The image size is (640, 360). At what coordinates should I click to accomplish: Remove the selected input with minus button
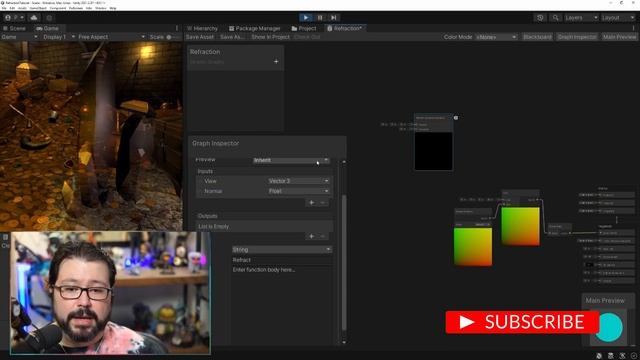pyautogui.click(x=323, y=202)
